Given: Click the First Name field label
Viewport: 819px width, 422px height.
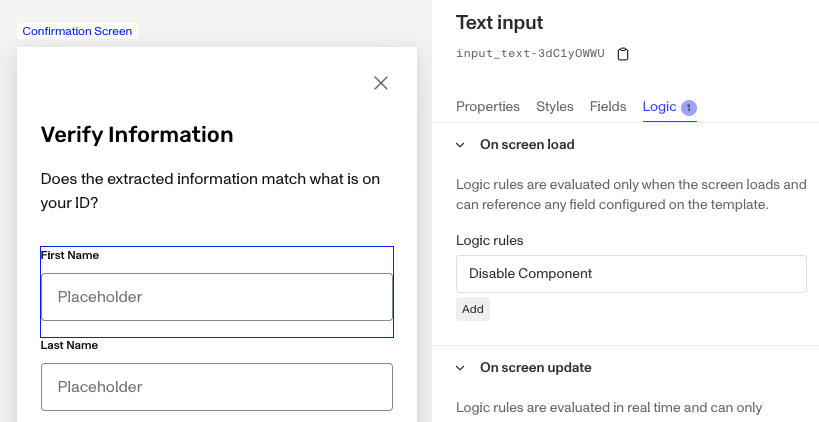Looking at the screenshot, I should point(70,256).
